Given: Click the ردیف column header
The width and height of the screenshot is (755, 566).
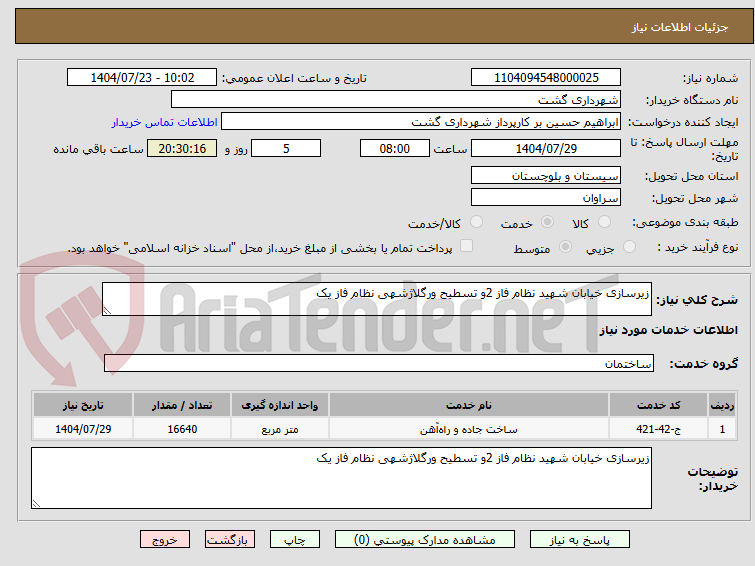Looking at the screenshot, I should click(722, 405).
